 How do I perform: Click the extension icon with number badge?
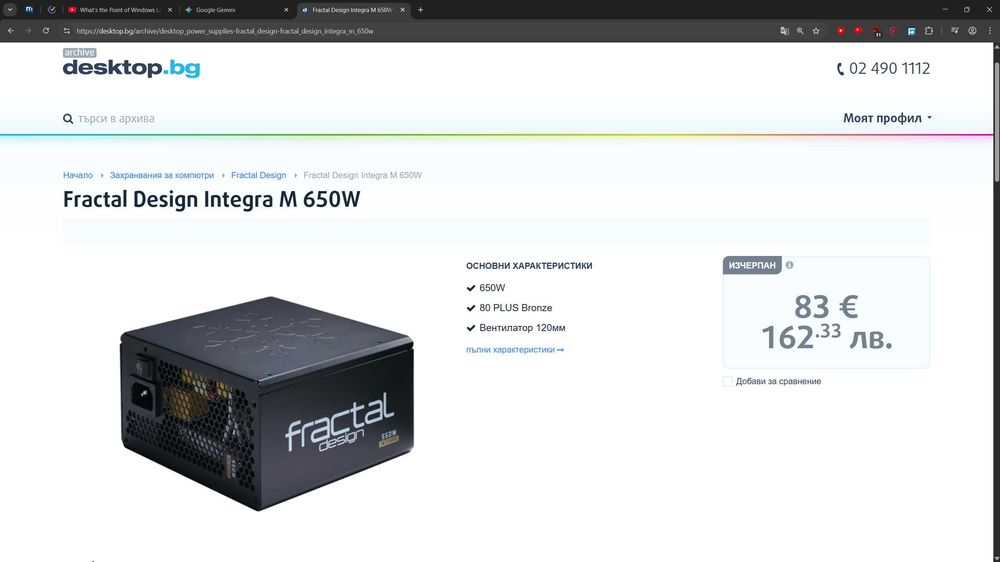click(876, 31)
